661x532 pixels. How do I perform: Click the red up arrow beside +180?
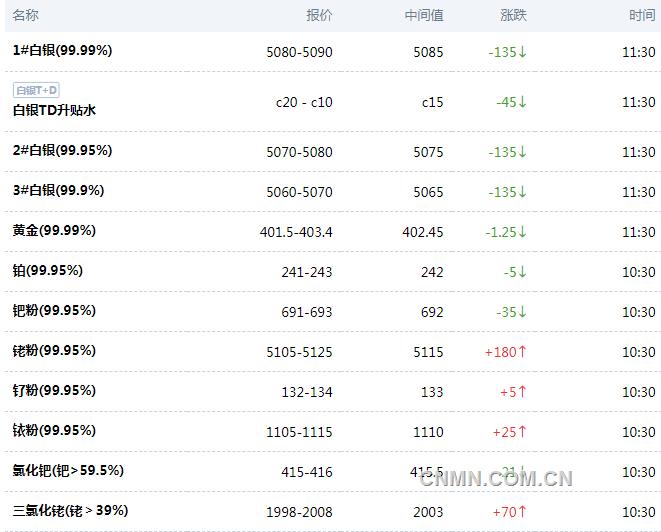point(522,351)
